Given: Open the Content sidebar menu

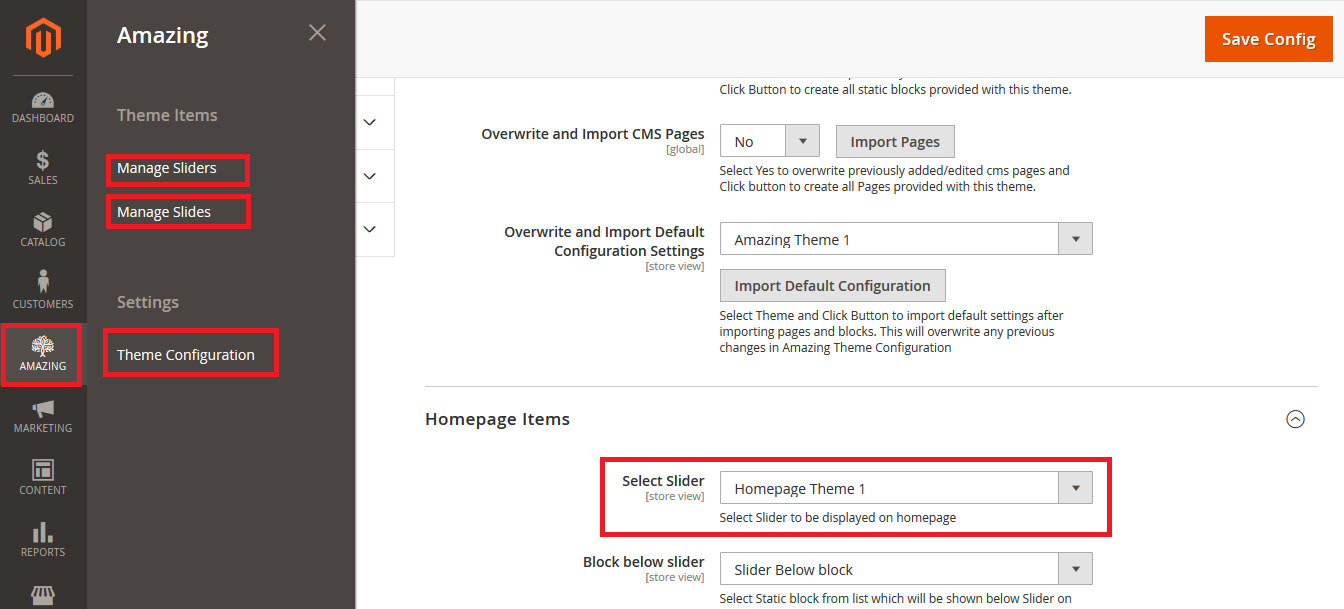Looking at the screenshot, I should coord(43,478).
